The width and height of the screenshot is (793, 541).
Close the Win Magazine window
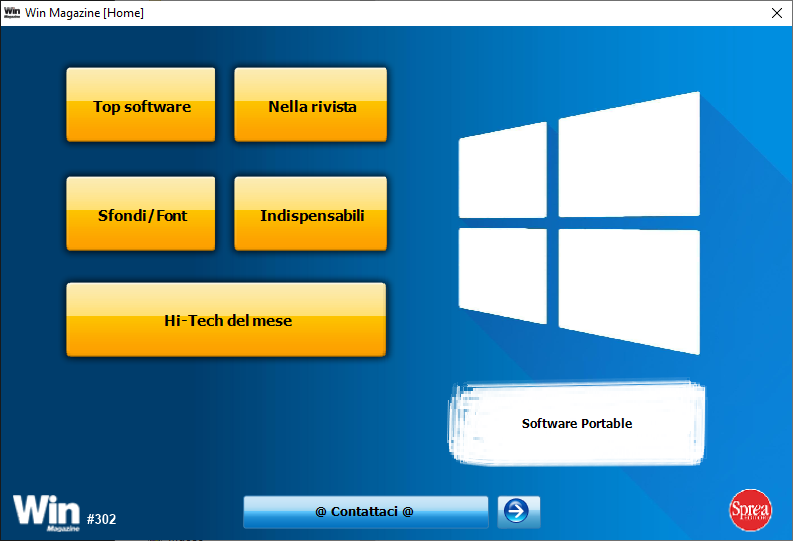click(777, 13)
